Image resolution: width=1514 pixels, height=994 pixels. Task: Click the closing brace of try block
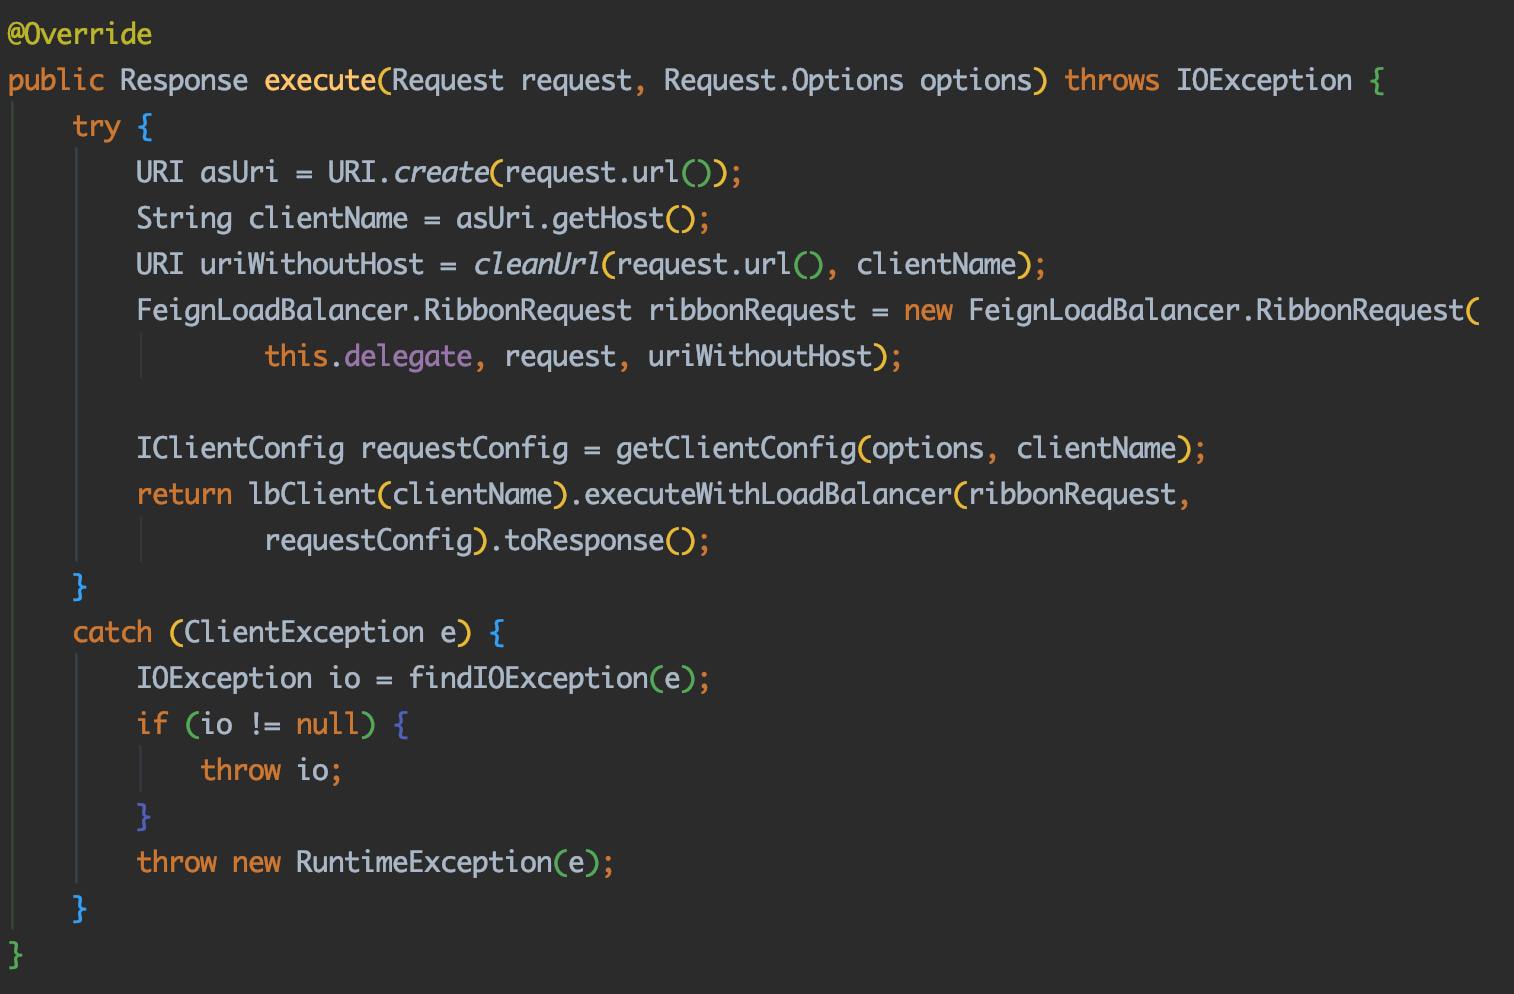(x=80, y=587)
